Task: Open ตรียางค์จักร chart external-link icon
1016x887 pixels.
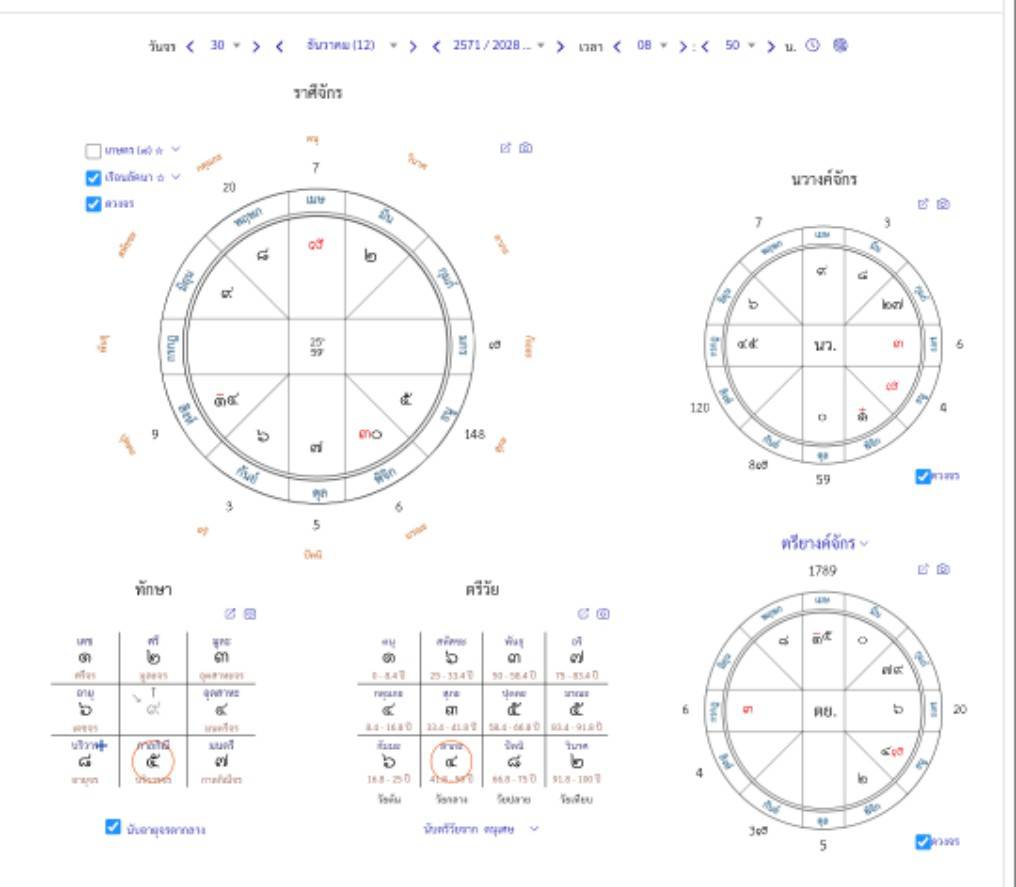Action: [x=923, y=570]
